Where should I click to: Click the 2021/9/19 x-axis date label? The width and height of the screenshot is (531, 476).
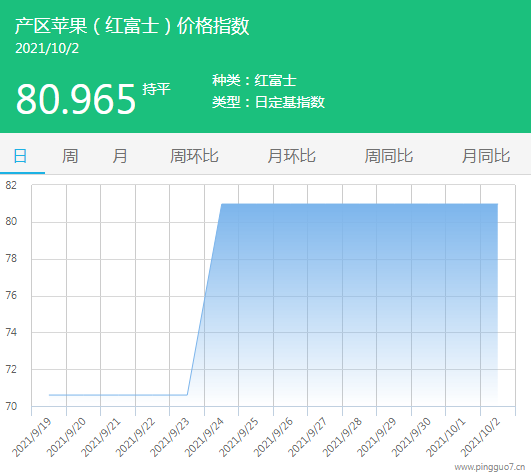click(32, 437)
